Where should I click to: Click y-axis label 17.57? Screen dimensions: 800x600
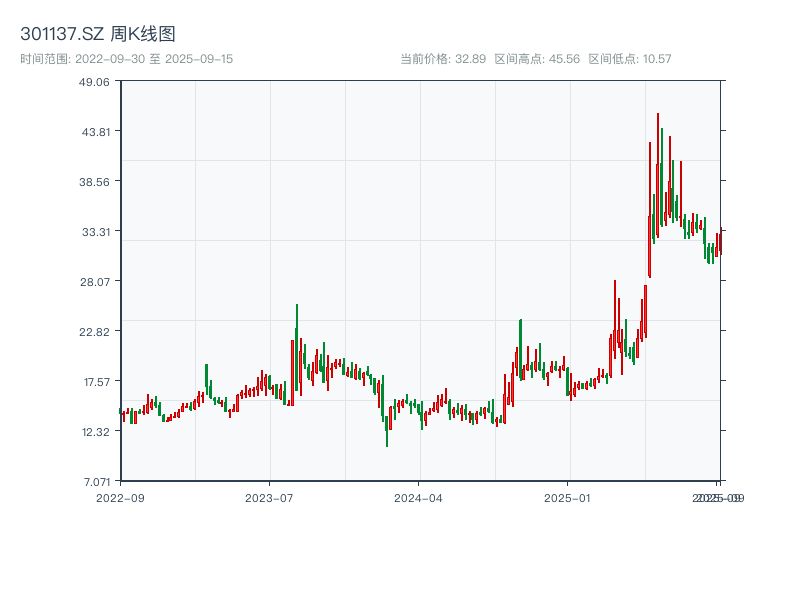click(x=97, y=382)
